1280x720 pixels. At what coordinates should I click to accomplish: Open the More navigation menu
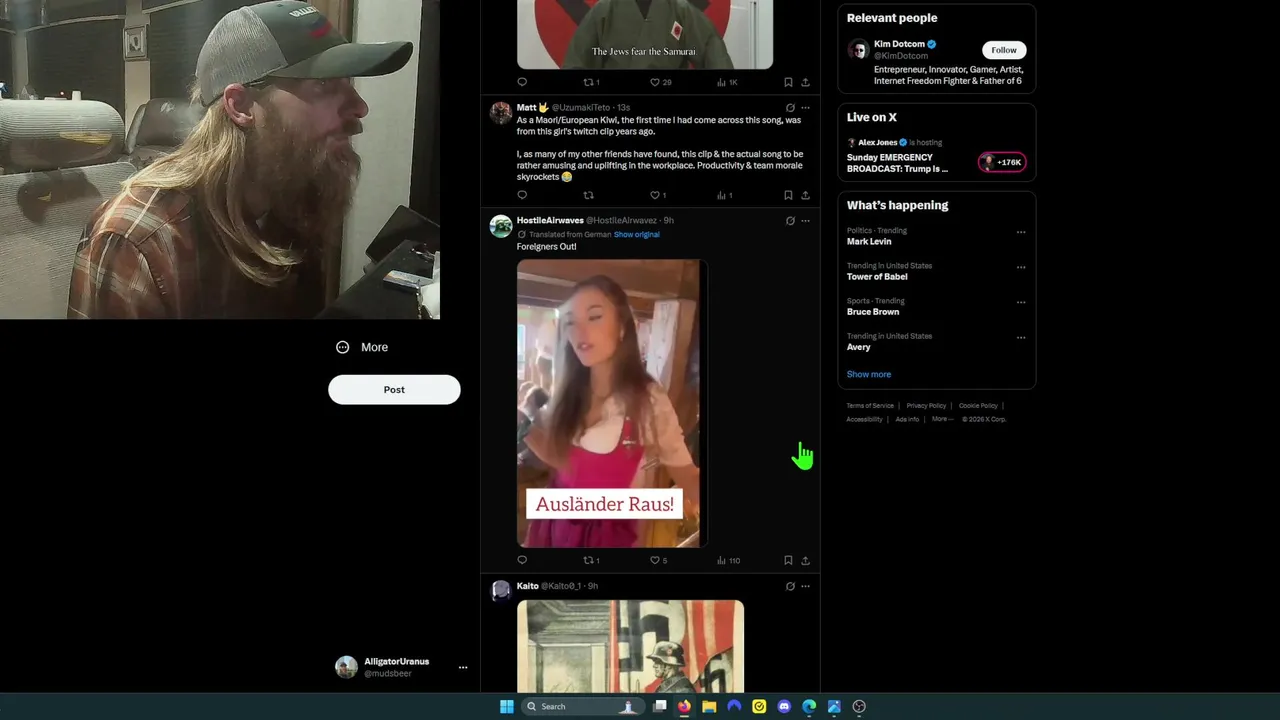pos(362,347)
